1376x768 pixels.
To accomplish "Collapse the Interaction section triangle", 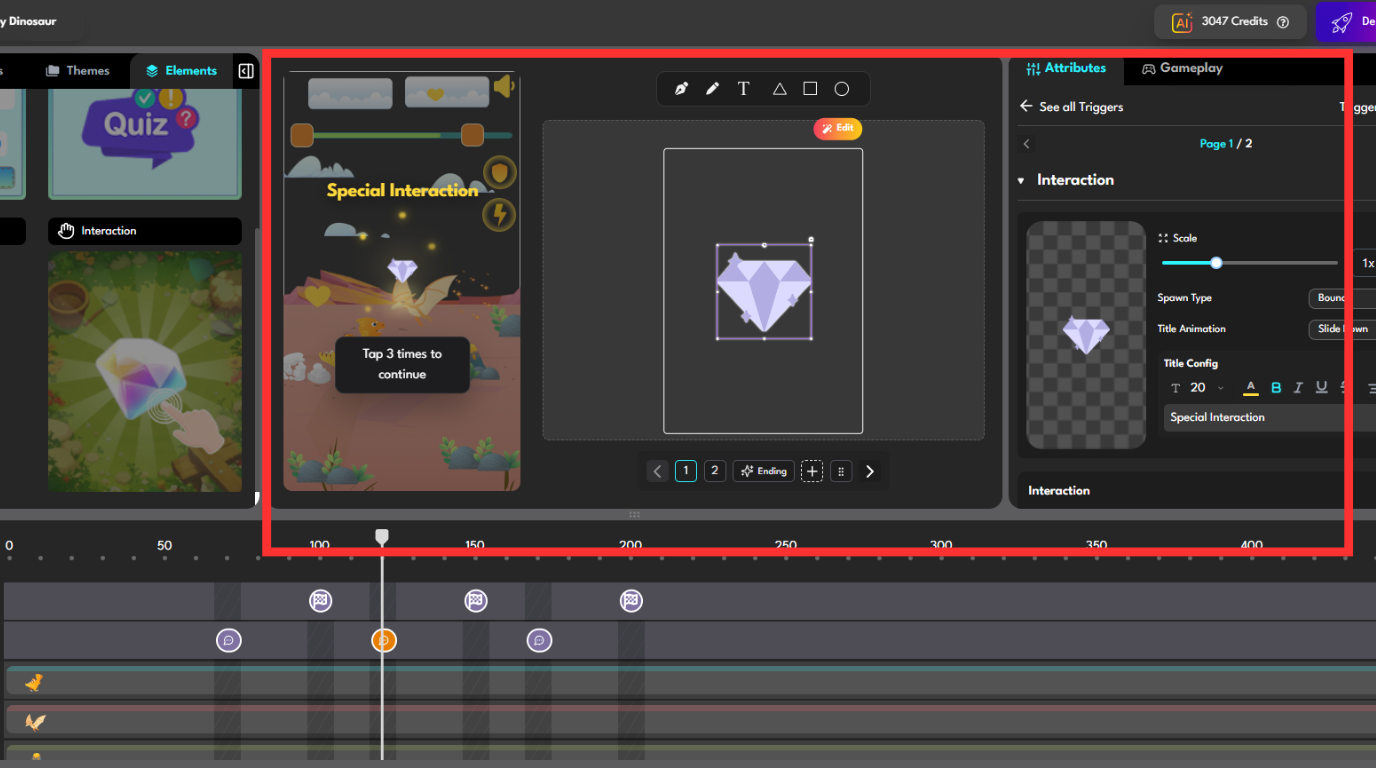I will pos(1021,181).
